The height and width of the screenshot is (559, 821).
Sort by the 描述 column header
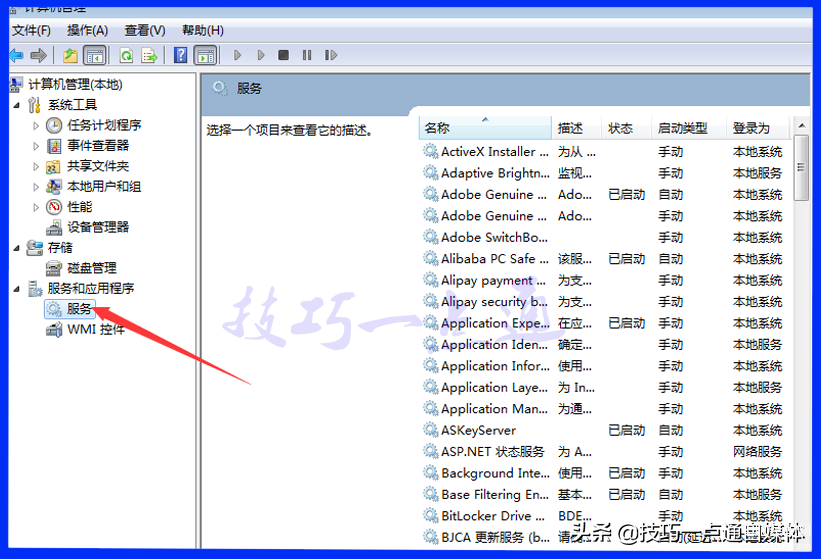pos(576,128)
